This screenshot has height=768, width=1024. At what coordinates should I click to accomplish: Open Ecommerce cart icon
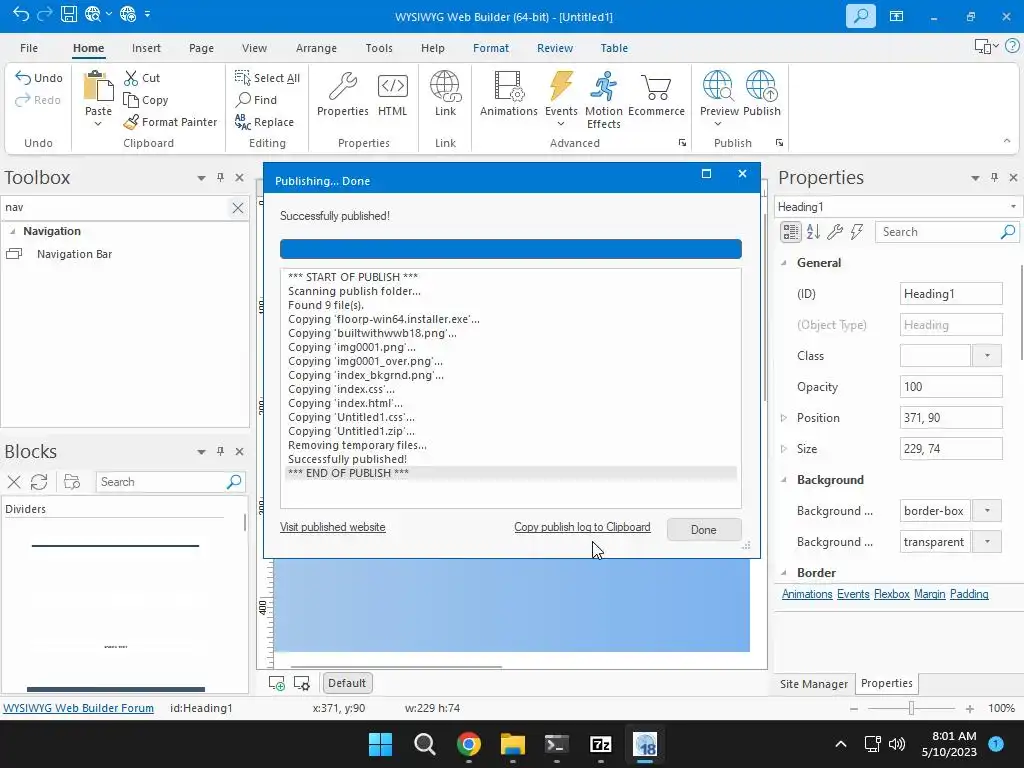click(x=656, y=95)
